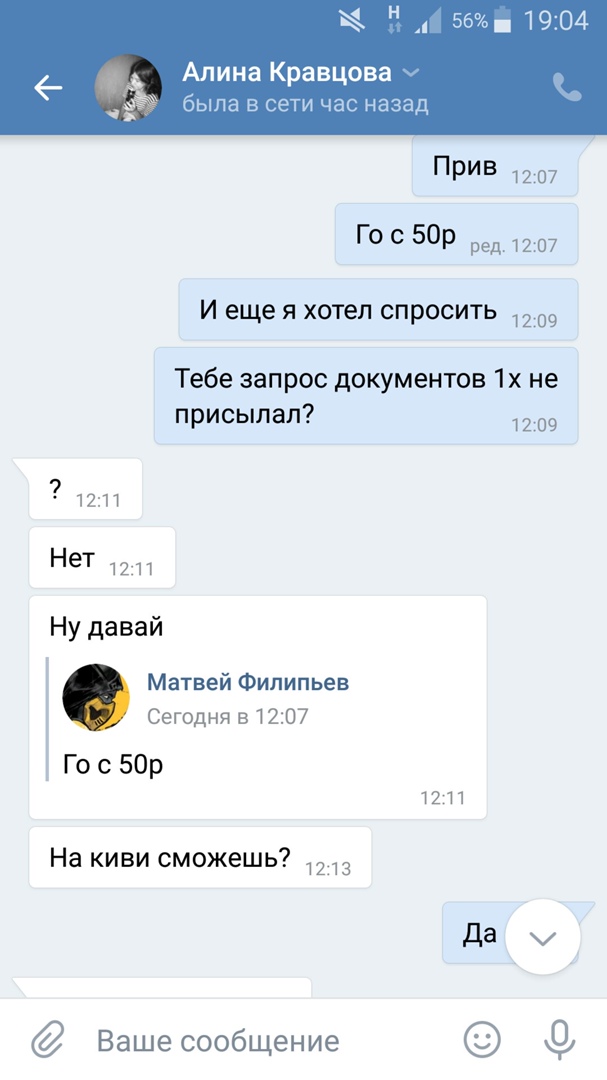
Task: Tap the back arrow in the header
Action: 48,88
